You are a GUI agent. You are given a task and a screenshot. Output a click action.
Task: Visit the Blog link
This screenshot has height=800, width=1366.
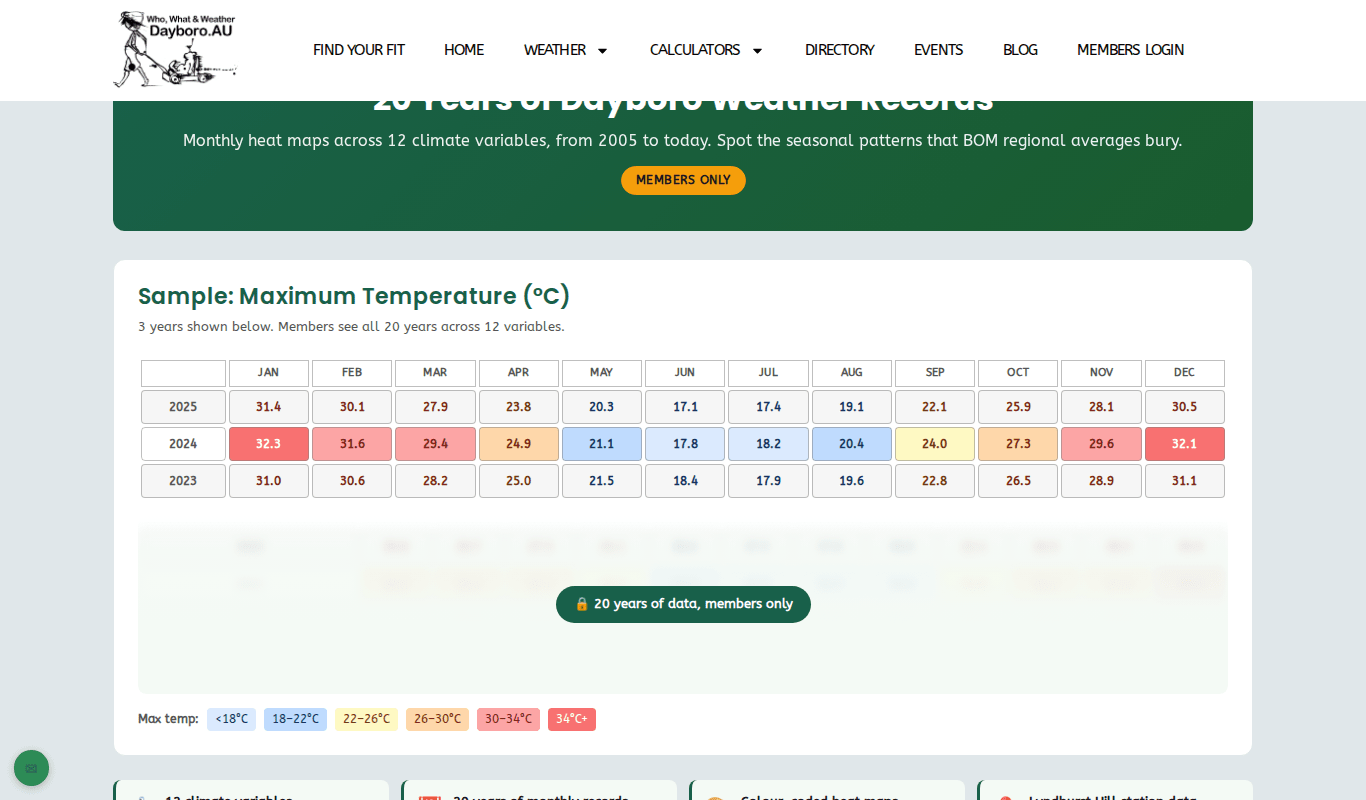pyautogui.click(x=1020, y=50)
